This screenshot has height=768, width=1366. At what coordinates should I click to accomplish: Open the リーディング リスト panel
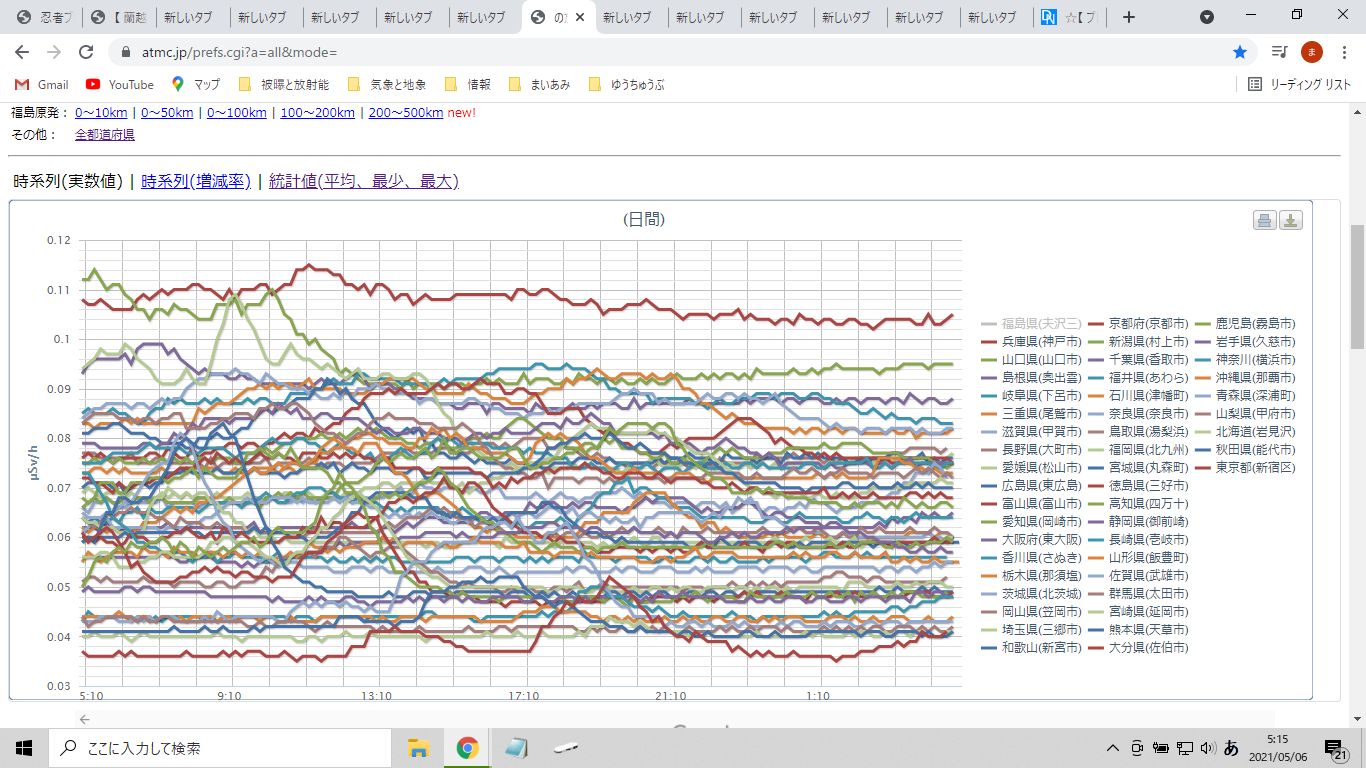[x=1300, y=85]
